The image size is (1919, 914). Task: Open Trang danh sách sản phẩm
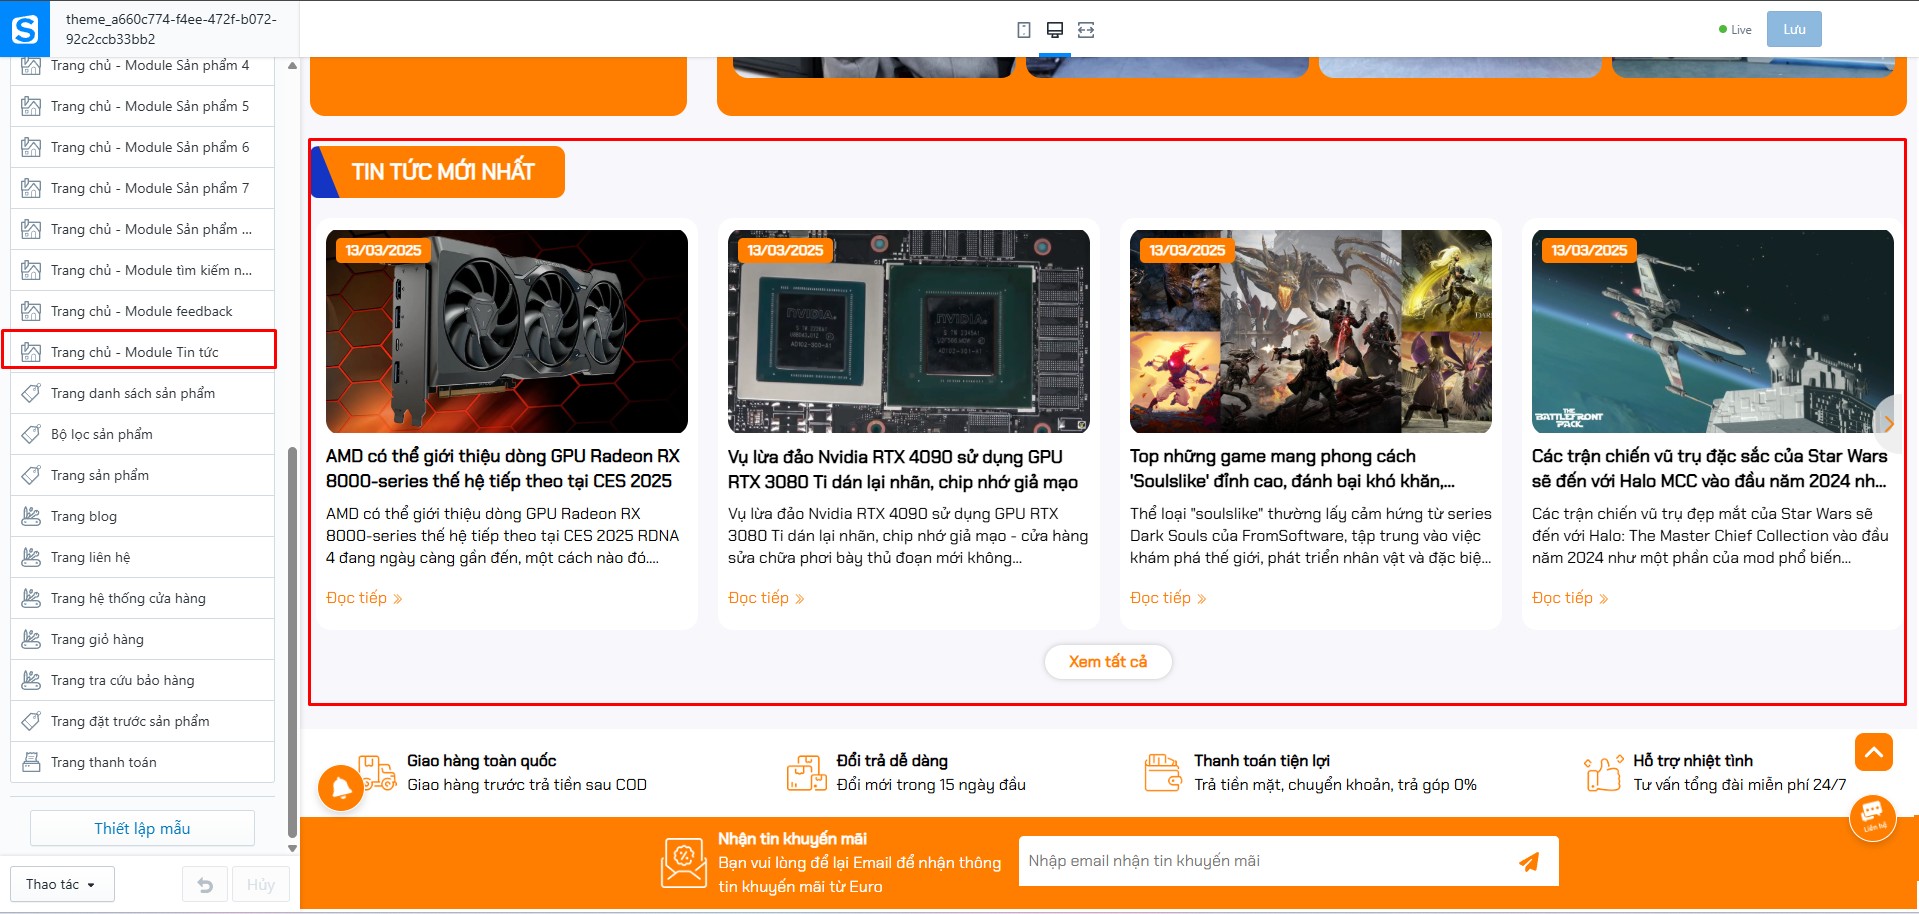(x=142, y=393)
